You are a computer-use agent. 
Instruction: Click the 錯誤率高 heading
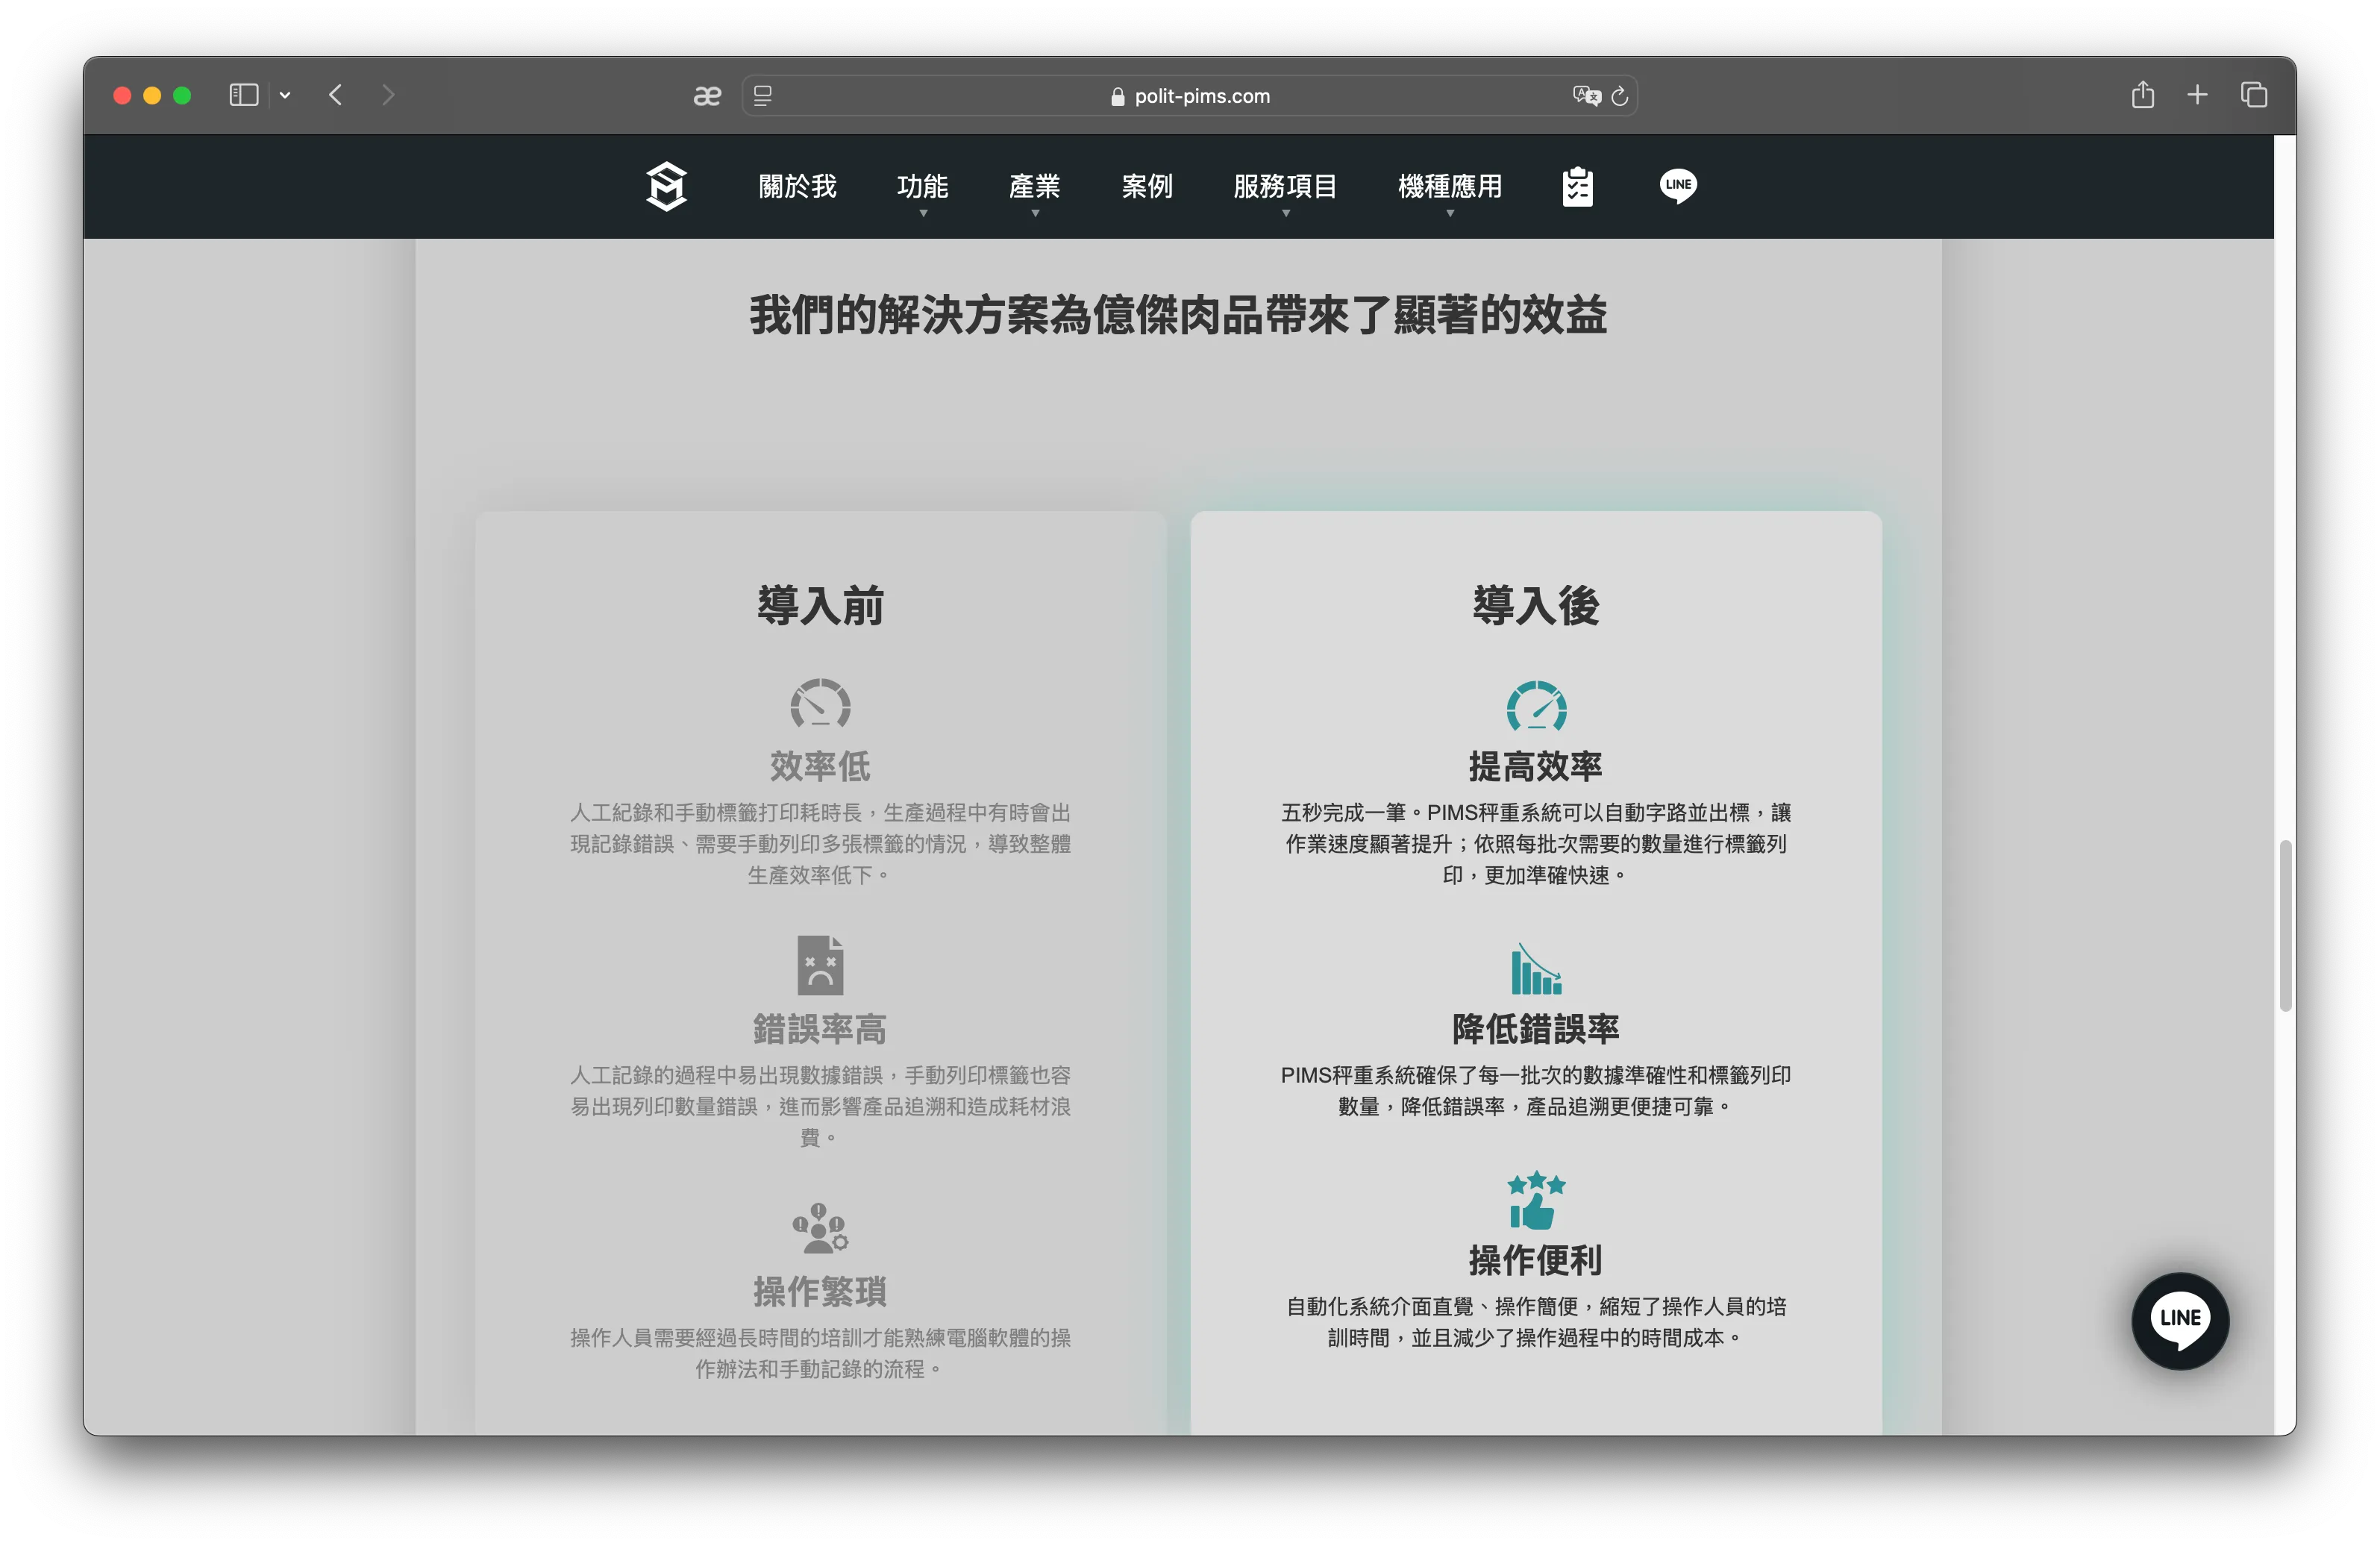[x=820, y=1029]
